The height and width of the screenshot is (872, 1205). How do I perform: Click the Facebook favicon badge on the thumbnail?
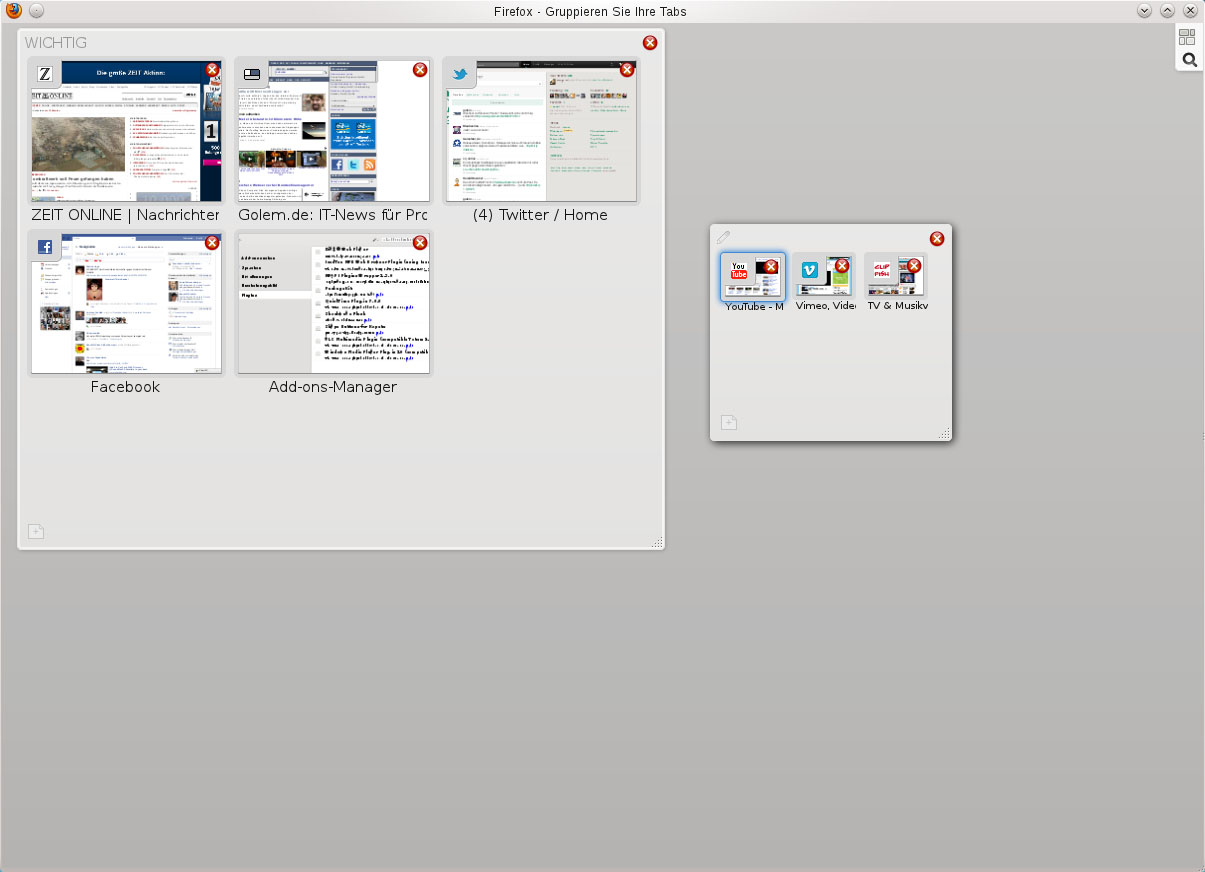pos(44,245)
